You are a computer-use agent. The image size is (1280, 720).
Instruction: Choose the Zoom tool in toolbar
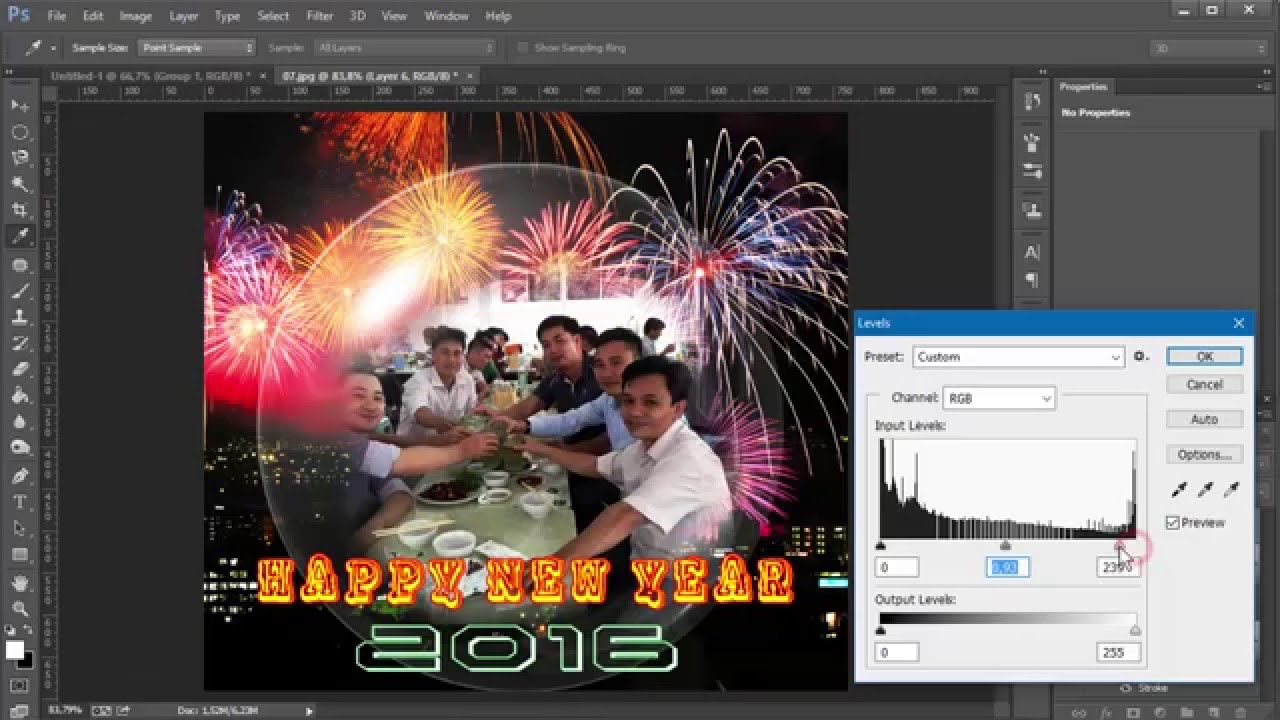[x=20, y=606]
